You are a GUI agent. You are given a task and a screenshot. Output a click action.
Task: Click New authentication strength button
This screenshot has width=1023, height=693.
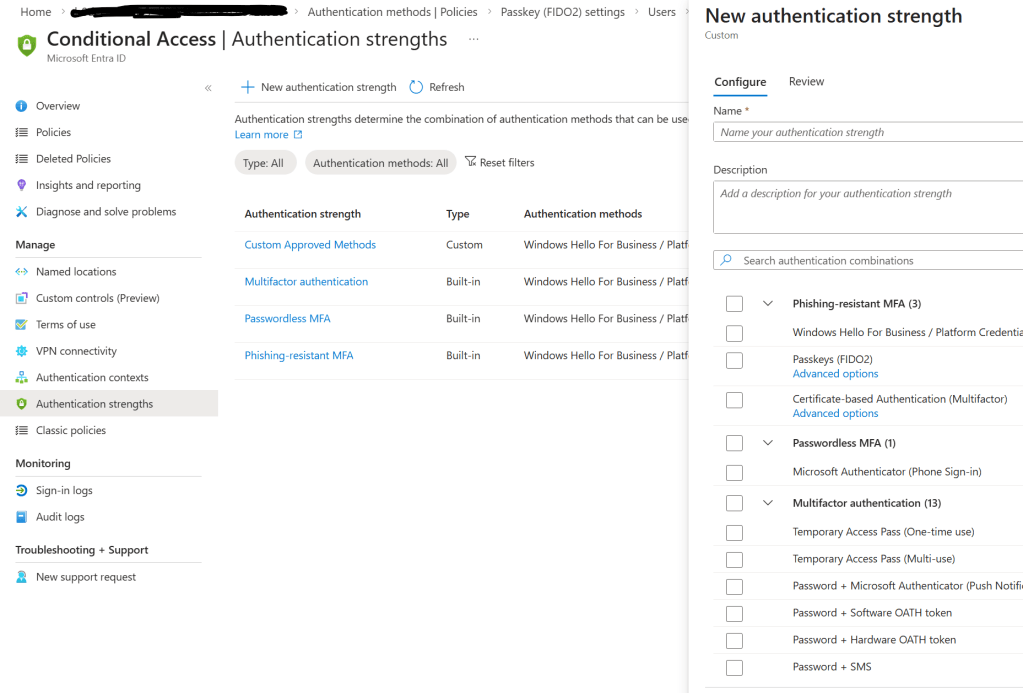click(x=319, y=87)
